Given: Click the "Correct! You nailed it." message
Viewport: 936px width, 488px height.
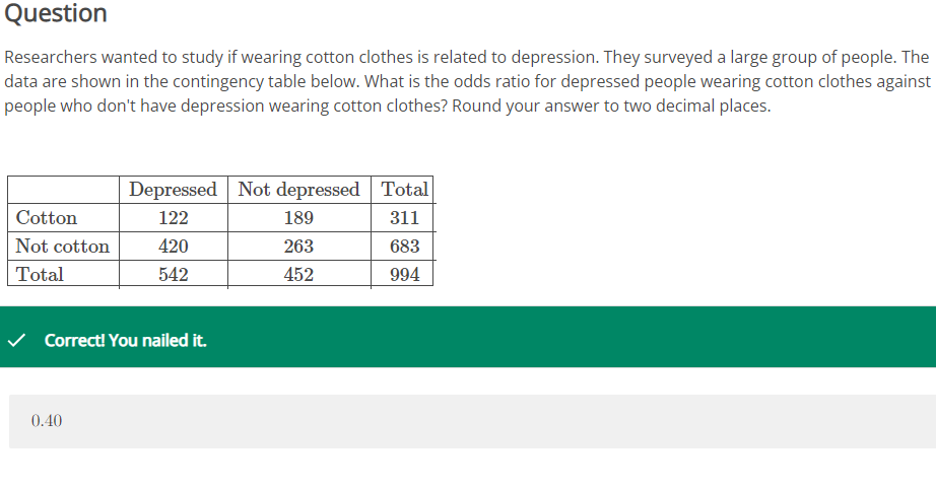Looking at the screenshot, I should tap(126, 340).
